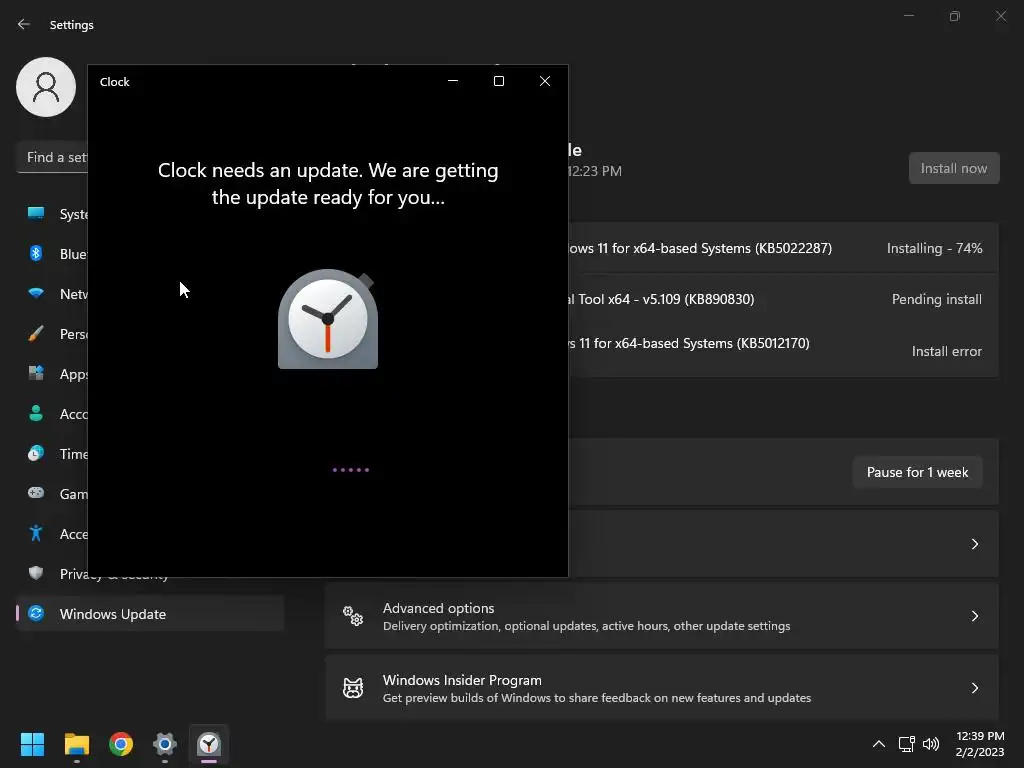This screenshot has height=768, width=1024.
Task: Open the Accessibility figure icon in sidebar
Action: 36,533
